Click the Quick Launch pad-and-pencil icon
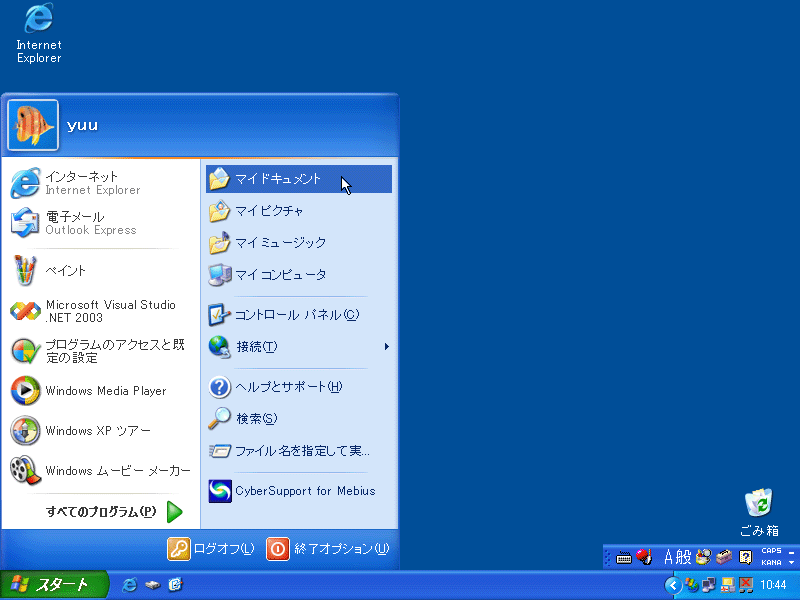The height and width of the screenshot is (600, 800). pos(176,585)
